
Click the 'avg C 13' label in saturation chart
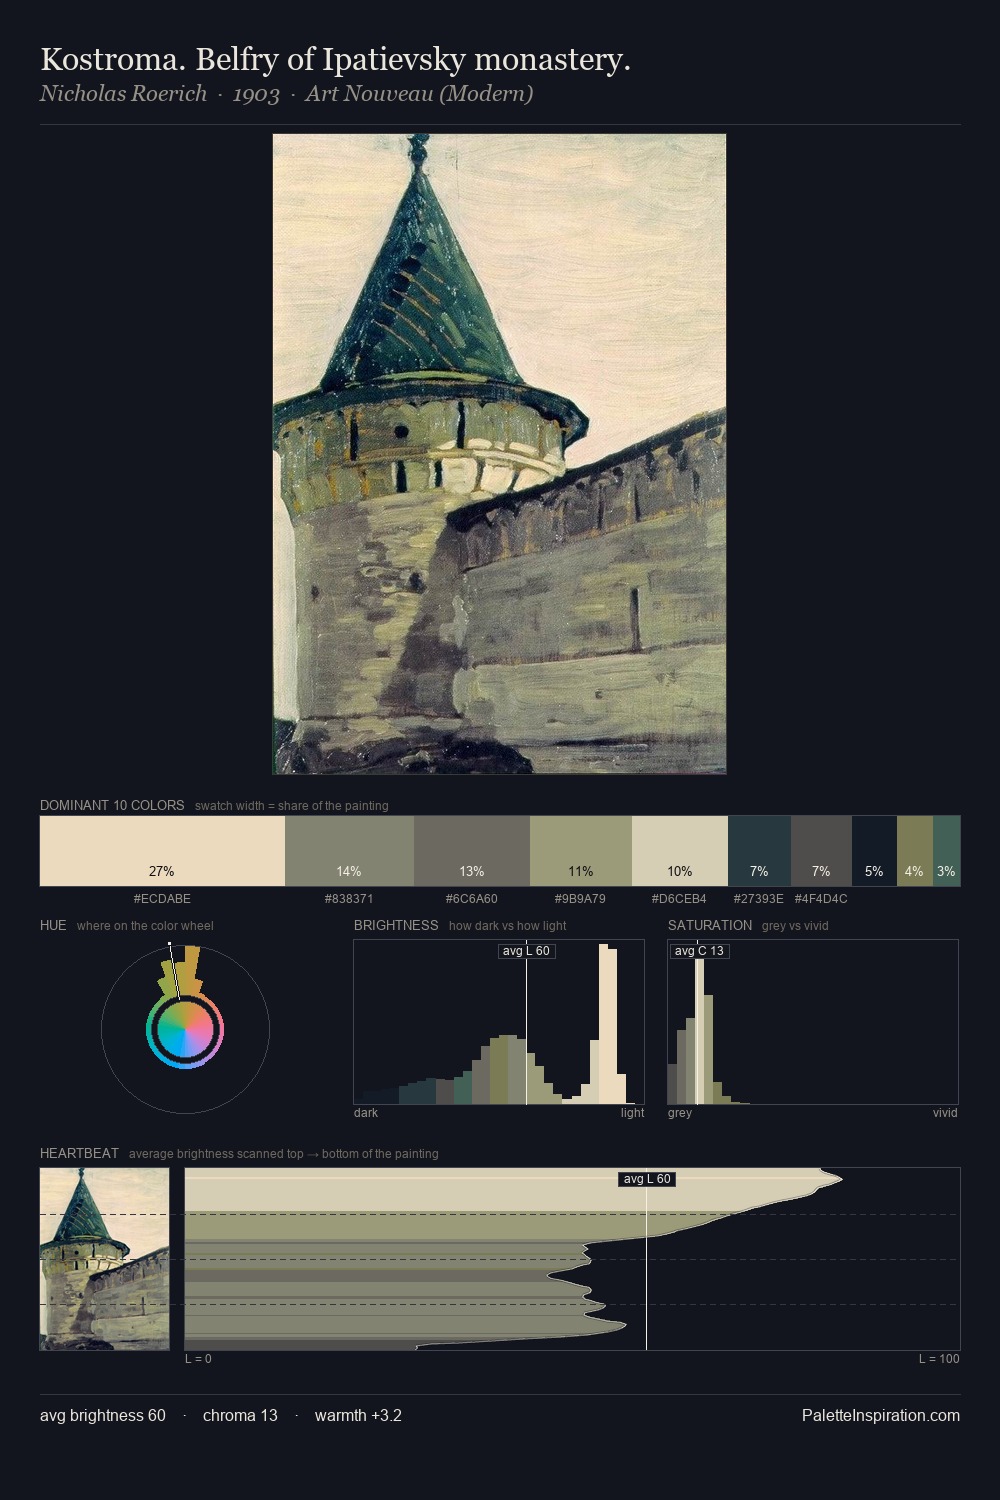coord(699,951)
